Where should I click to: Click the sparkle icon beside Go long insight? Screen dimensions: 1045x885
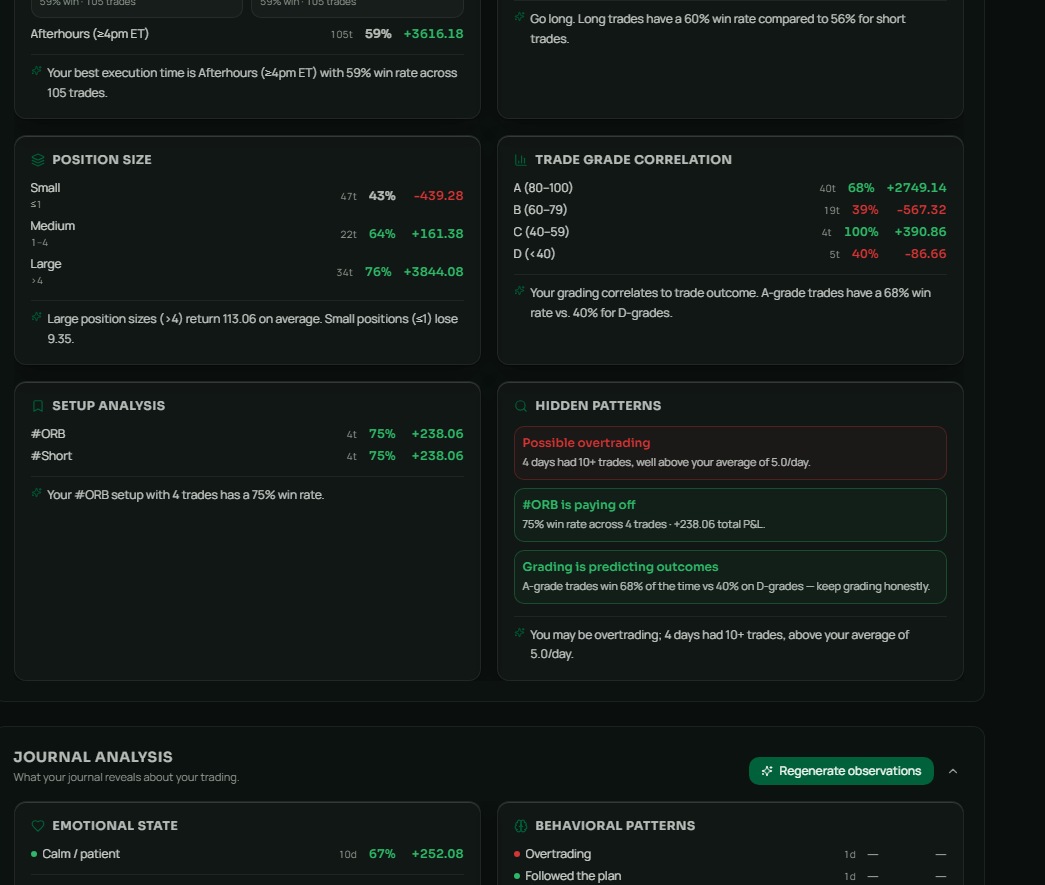[x=519, y=17]
